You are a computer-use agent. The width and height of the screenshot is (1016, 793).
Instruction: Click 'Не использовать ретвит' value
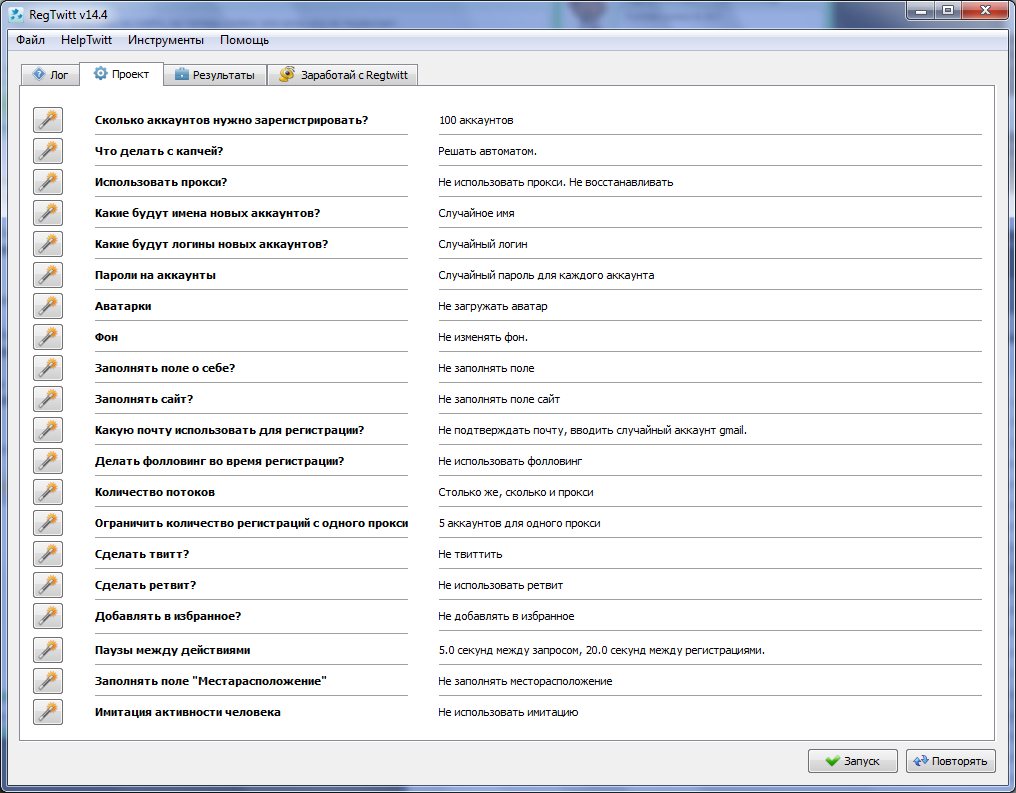500,586
